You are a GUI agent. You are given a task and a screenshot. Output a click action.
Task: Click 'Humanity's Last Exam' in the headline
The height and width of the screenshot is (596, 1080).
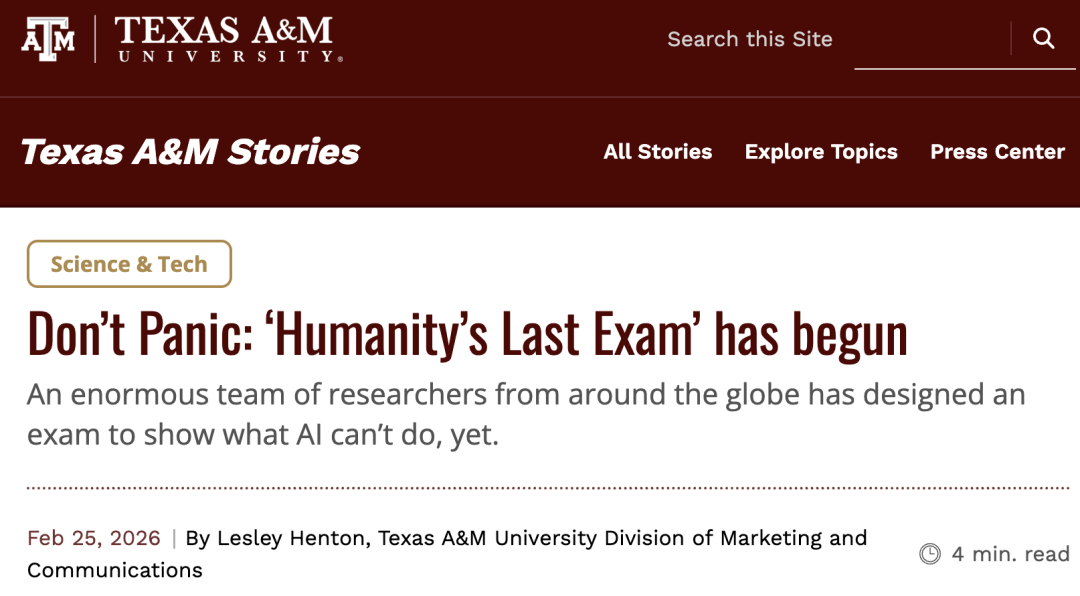[x=485, y=336]
